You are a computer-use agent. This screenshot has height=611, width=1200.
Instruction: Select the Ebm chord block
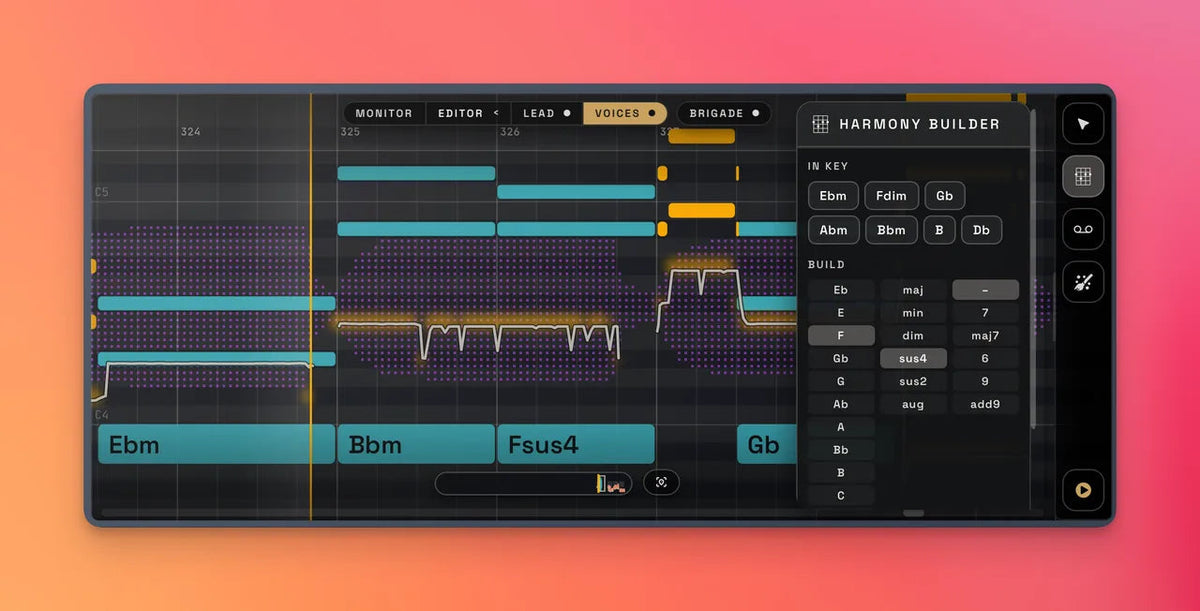coord(216,444)
